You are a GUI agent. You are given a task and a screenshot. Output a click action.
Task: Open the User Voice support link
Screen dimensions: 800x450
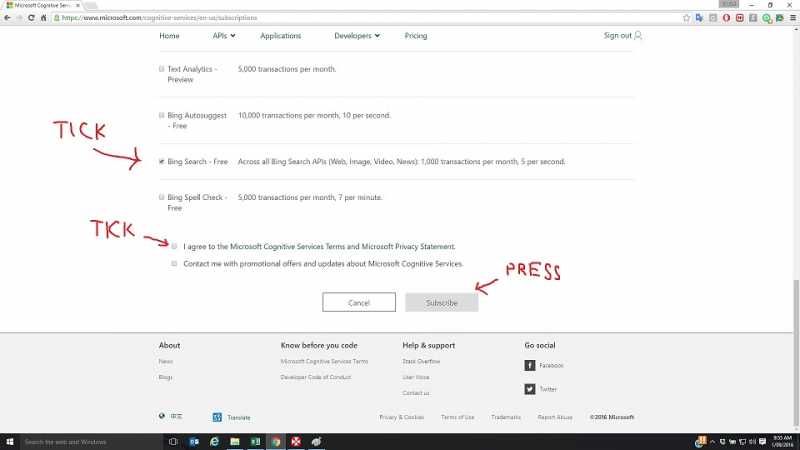pyautogui.click(x=416, y=377)
